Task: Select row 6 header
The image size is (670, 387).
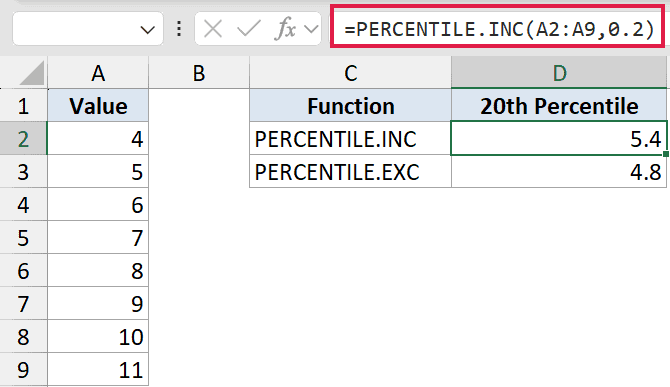Action: [x=24, y=270]
